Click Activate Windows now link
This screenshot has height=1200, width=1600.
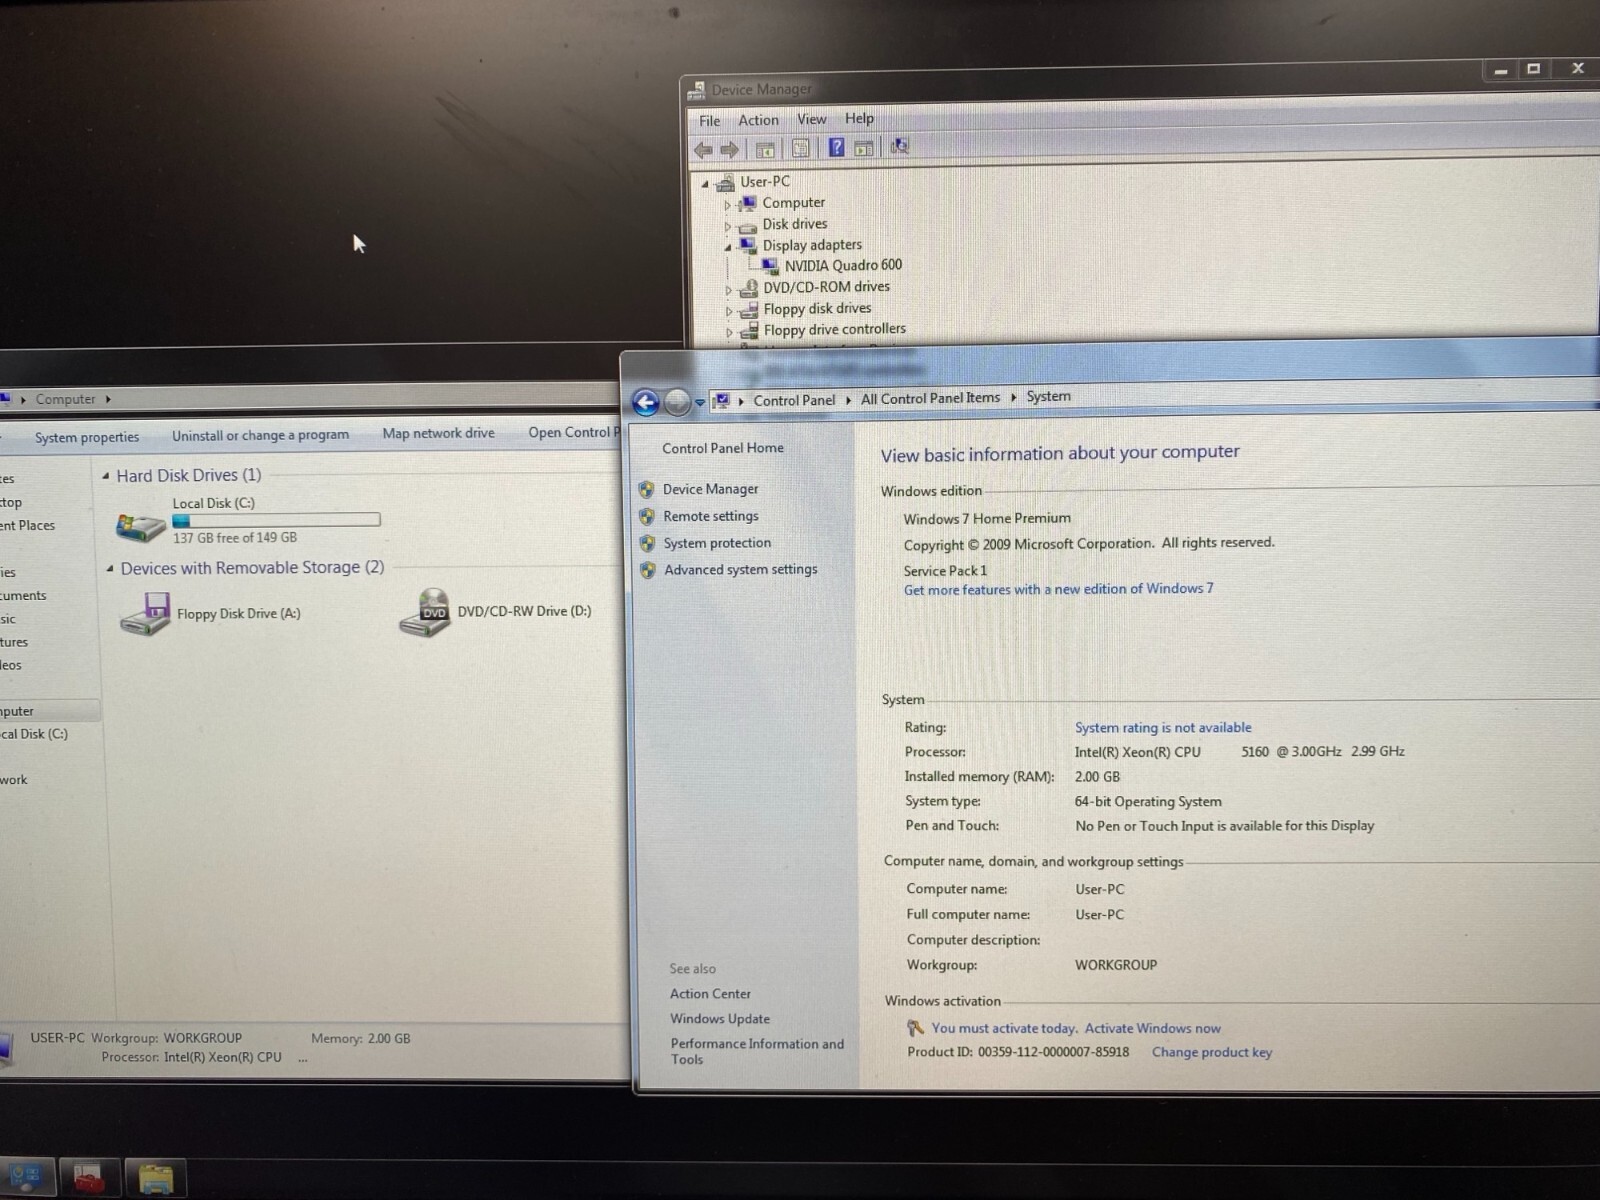(1152, 1028)
